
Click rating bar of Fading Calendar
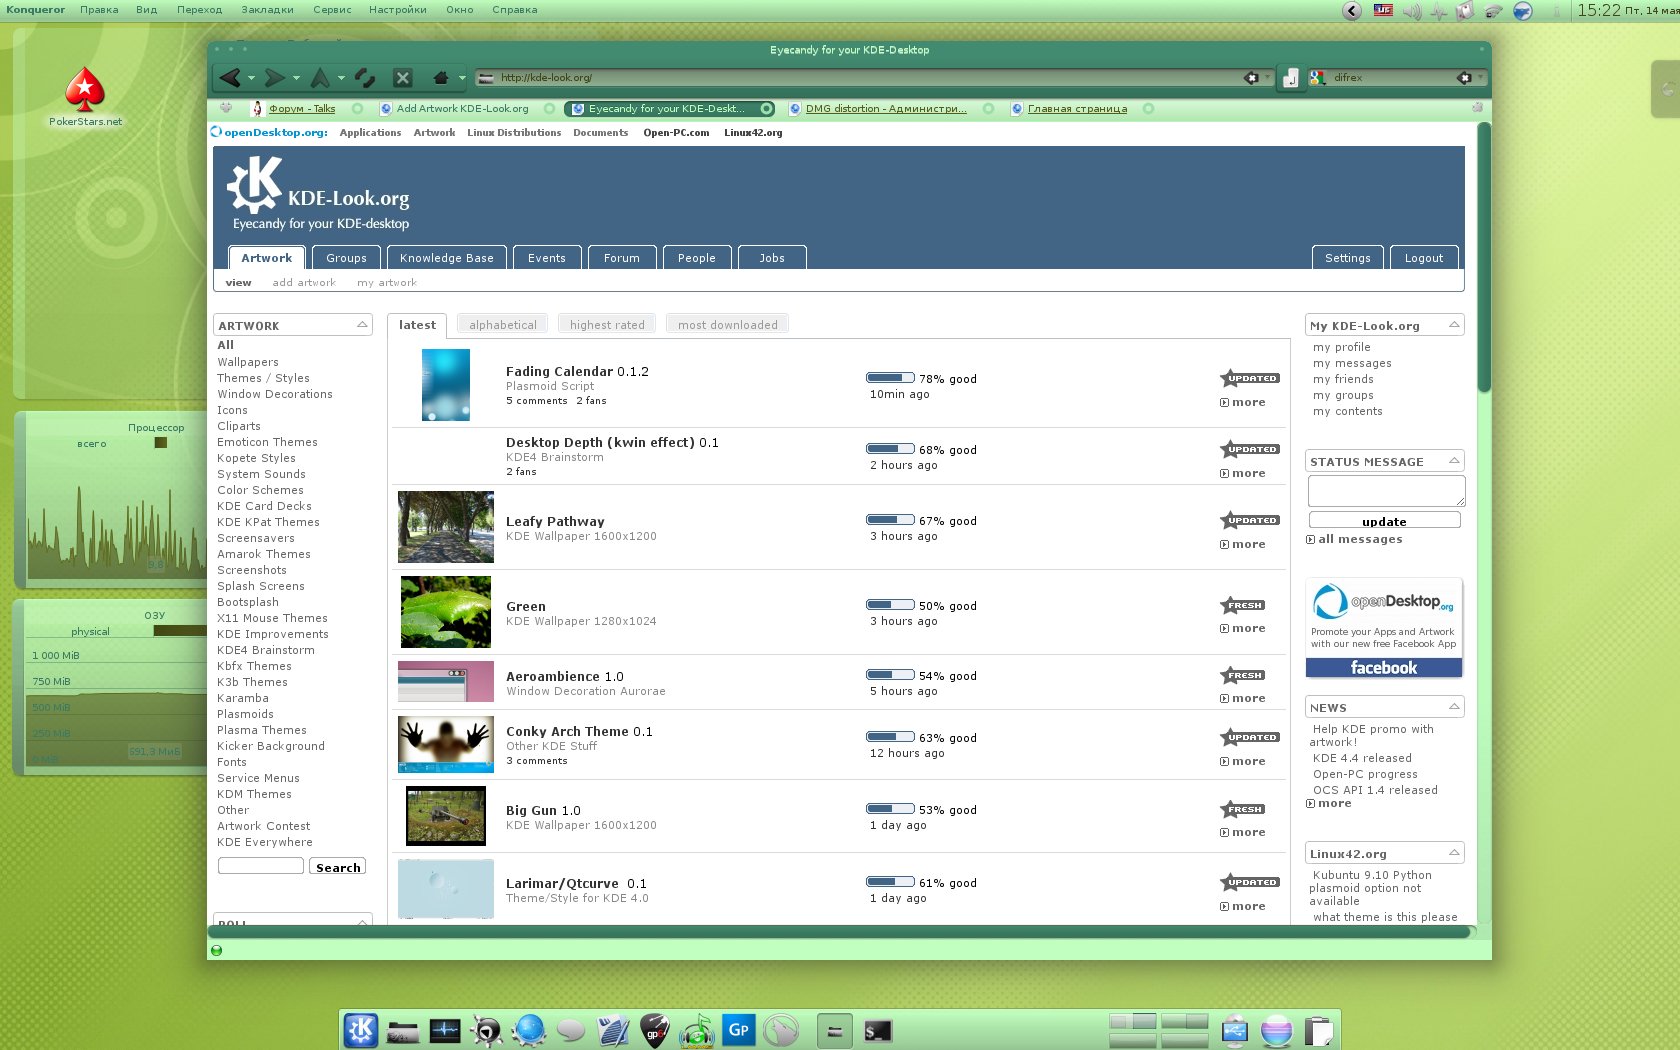tap(890, 378)
